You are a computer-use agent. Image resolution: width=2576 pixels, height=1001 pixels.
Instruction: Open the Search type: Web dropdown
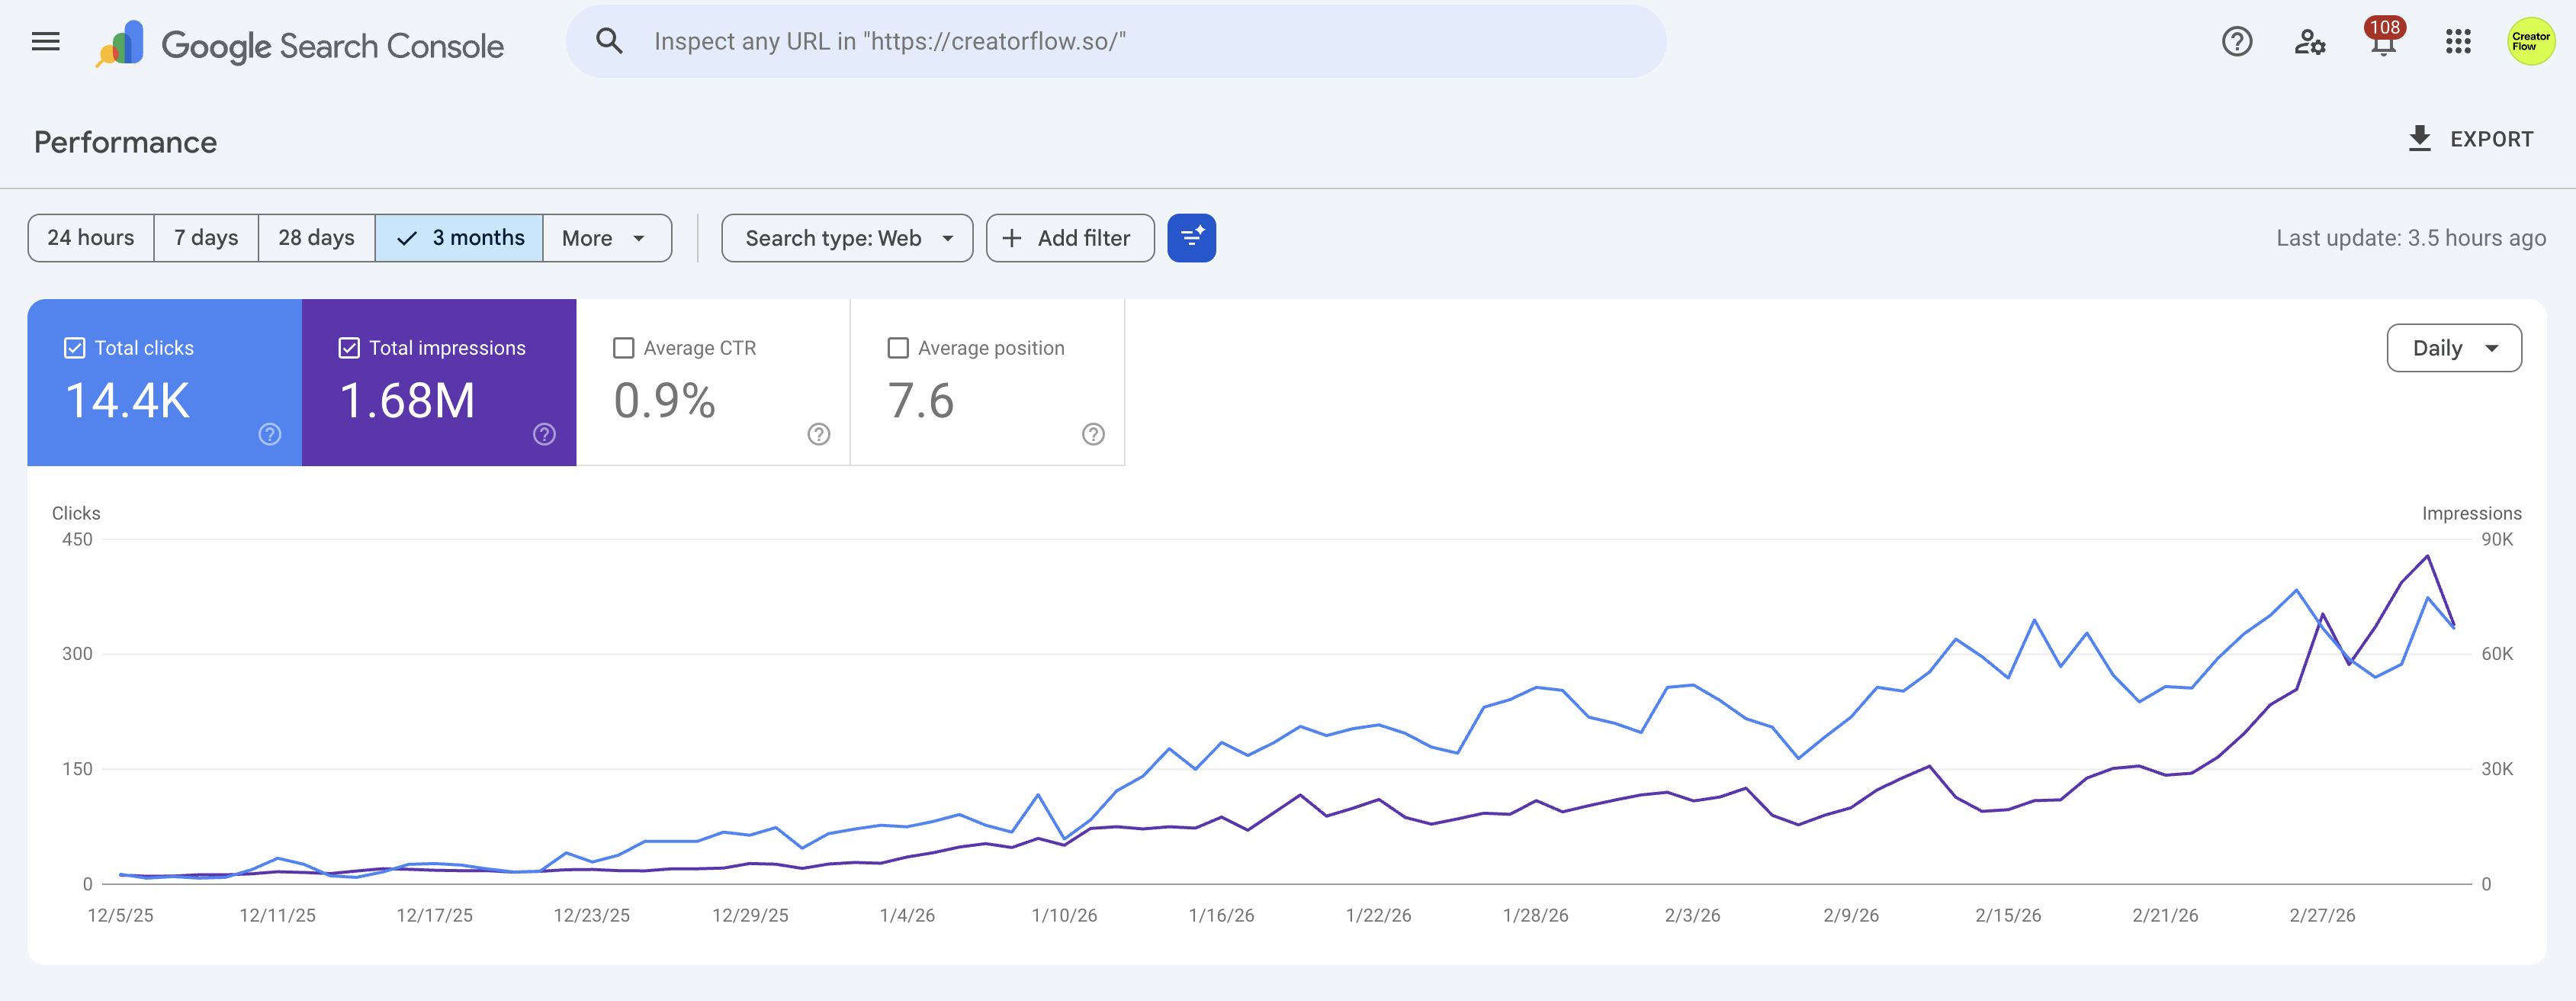coord(847,238)
